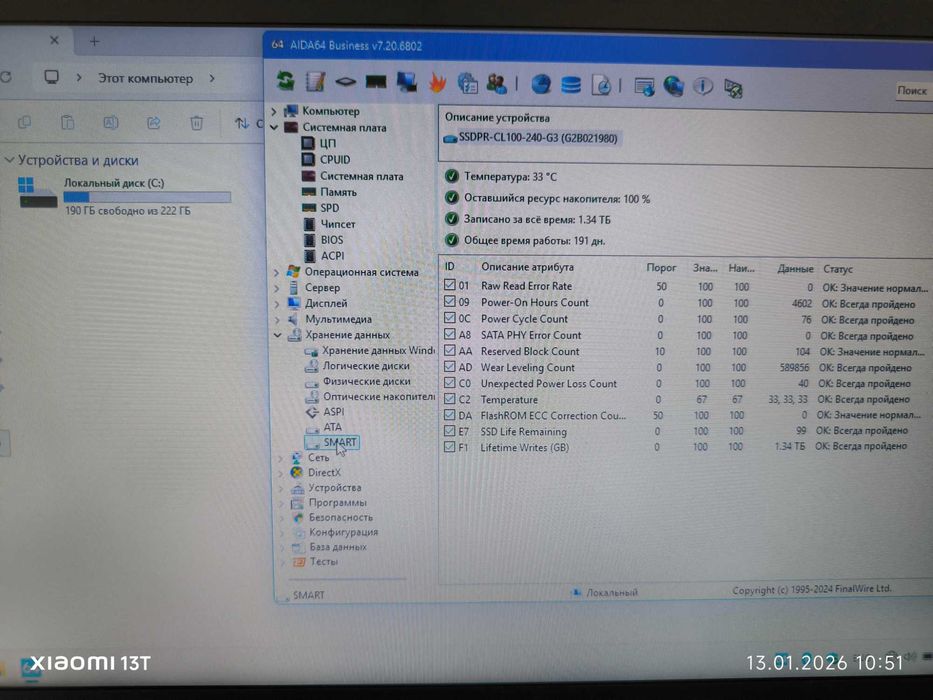Click the Sort arrows icon in Explorer toolbar
Viewport: 933px width, 700px height.
click(x=242, y=123)
